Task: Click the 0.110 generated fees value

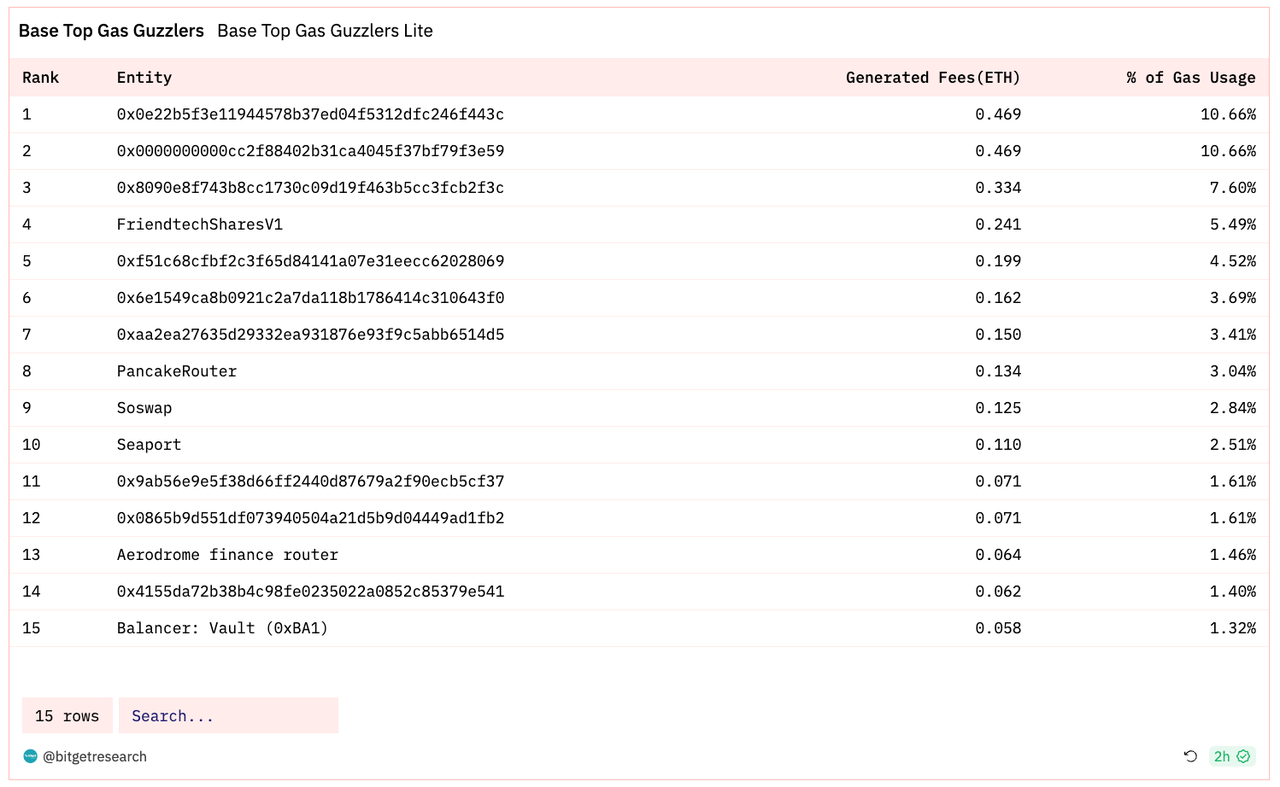Action: tap(998, 444)
